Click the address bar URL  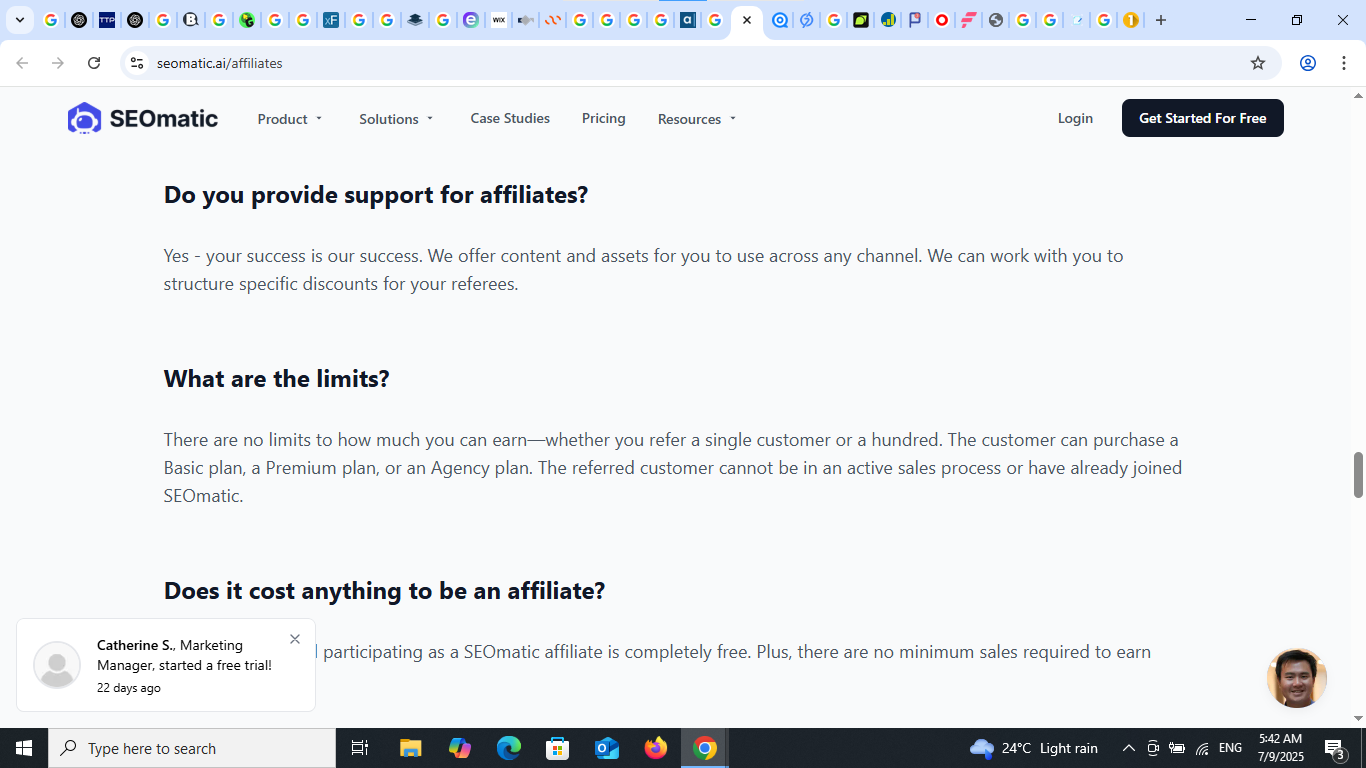220,63
